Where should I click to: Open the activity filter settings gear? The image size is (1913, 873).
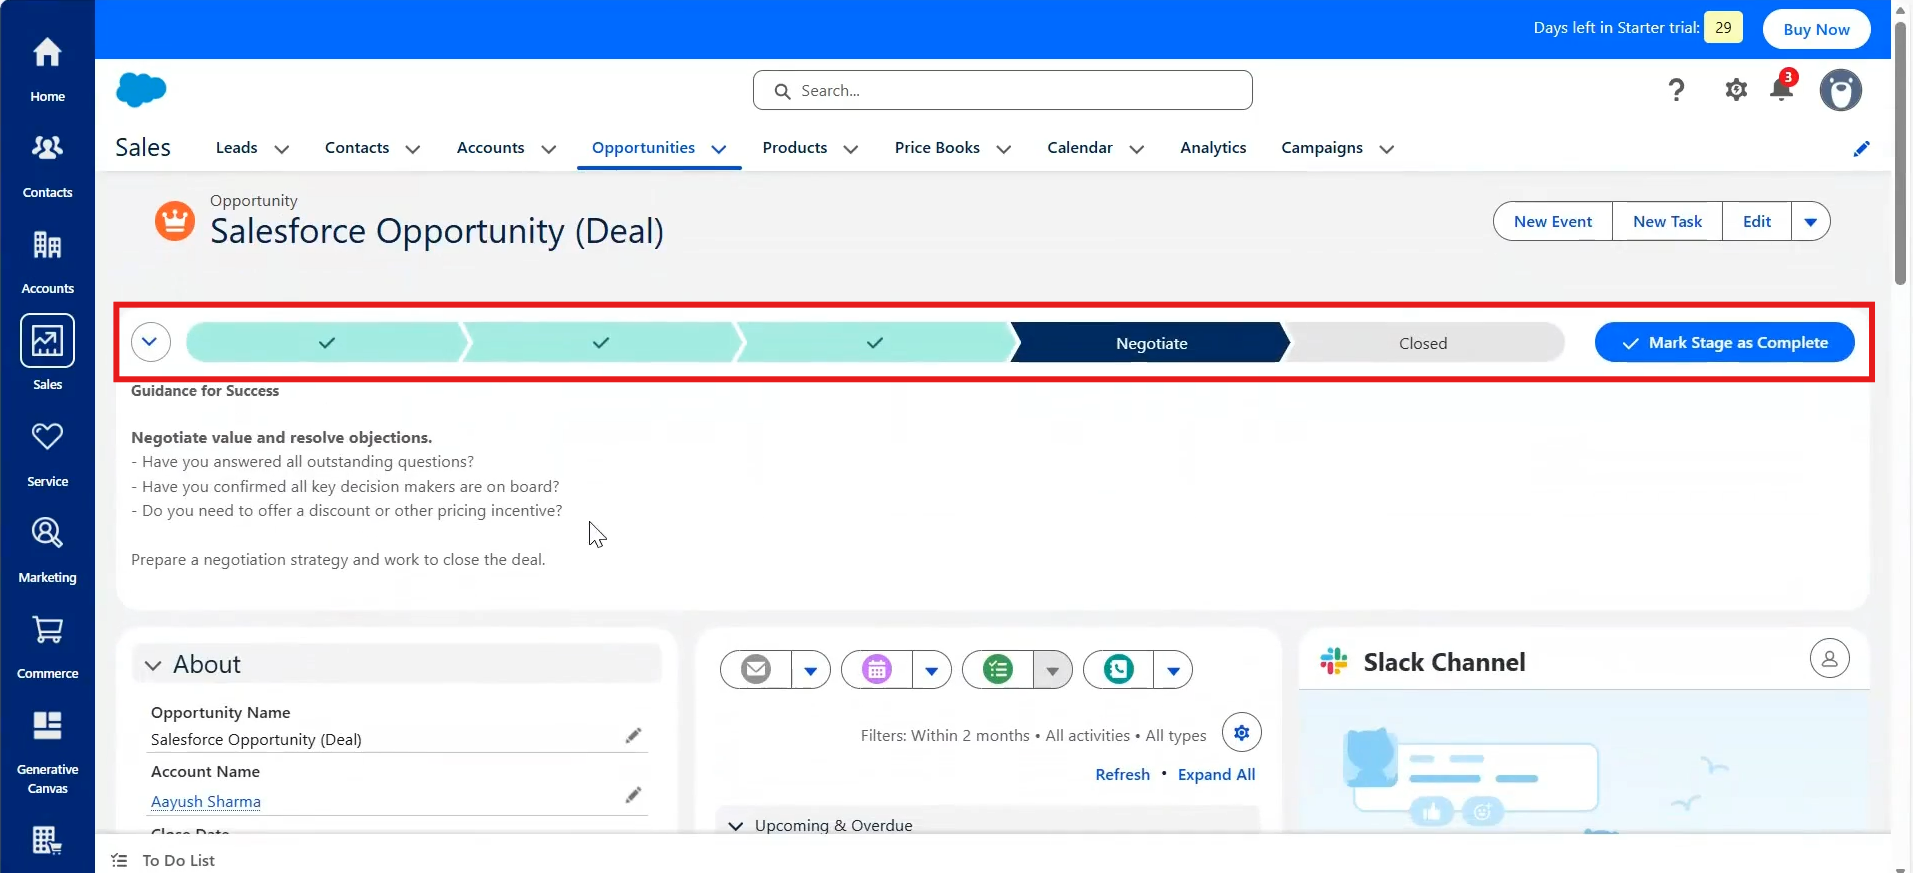point(1241,733)
